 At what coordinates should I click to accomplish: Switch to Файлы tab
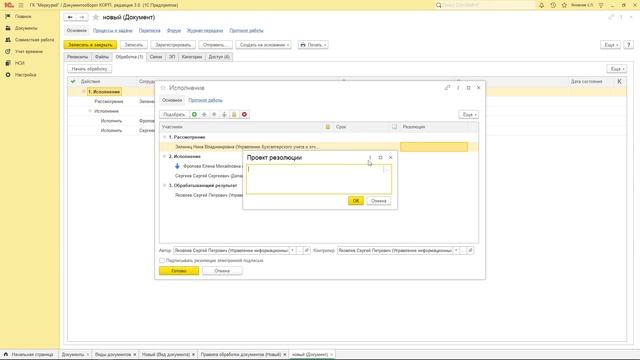coord(102,57)
